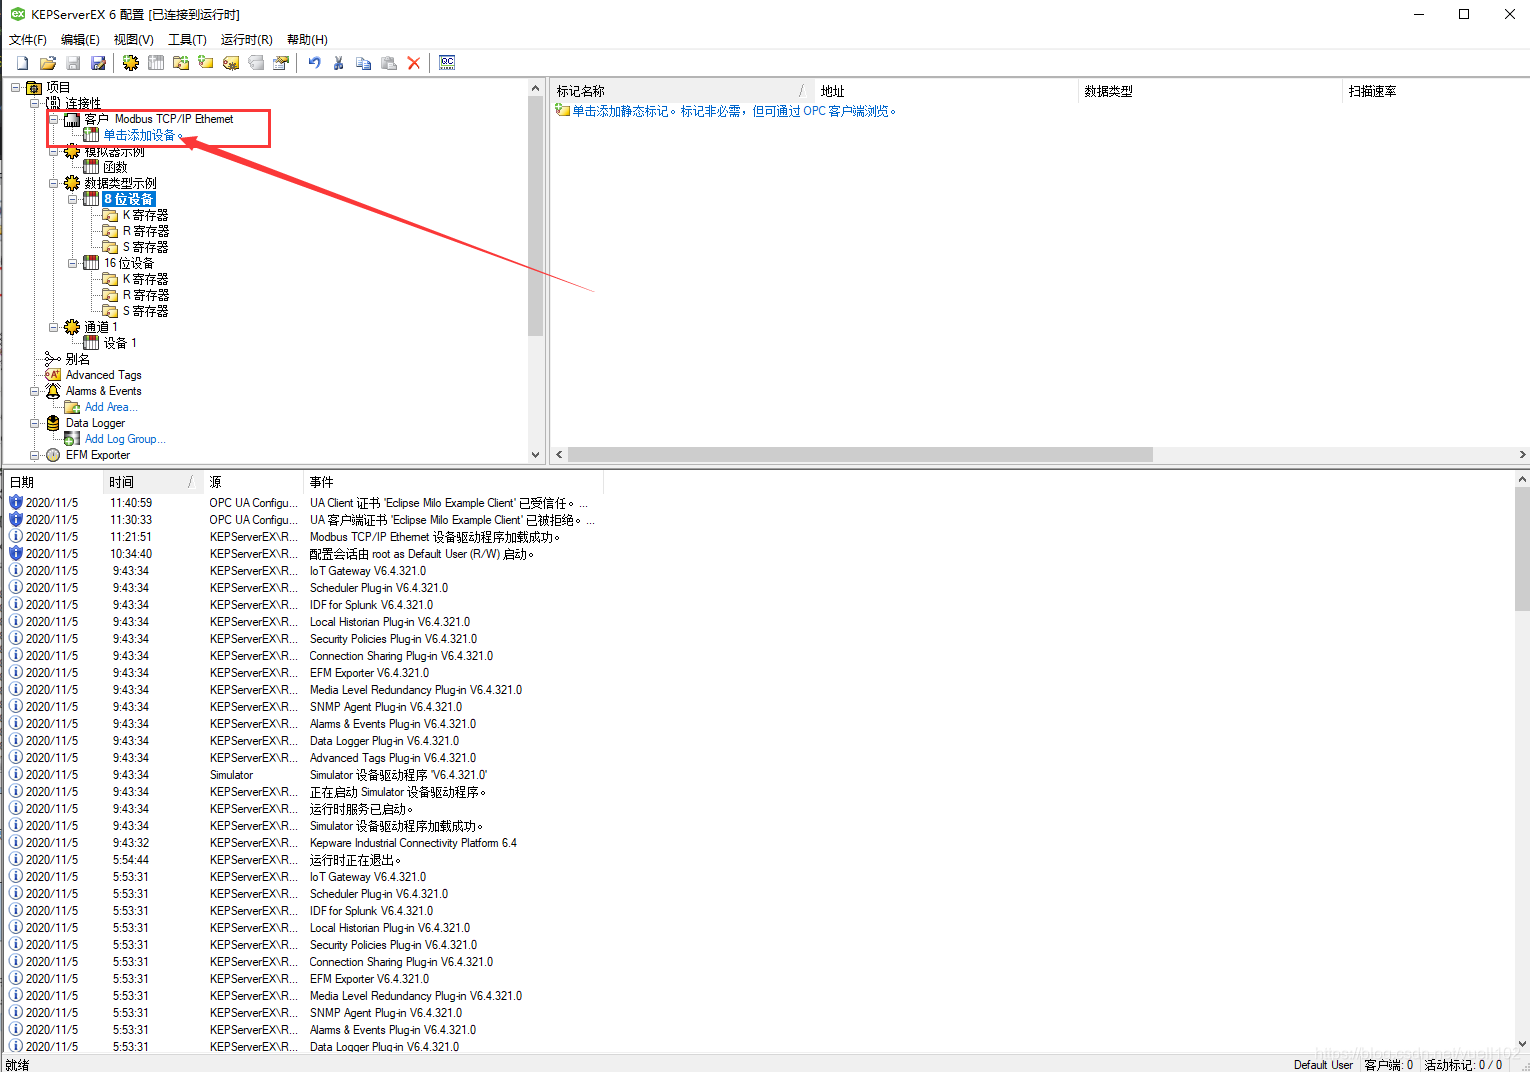
Task: Click the red Delete X toolbar icon
Action: click(414, 63)
